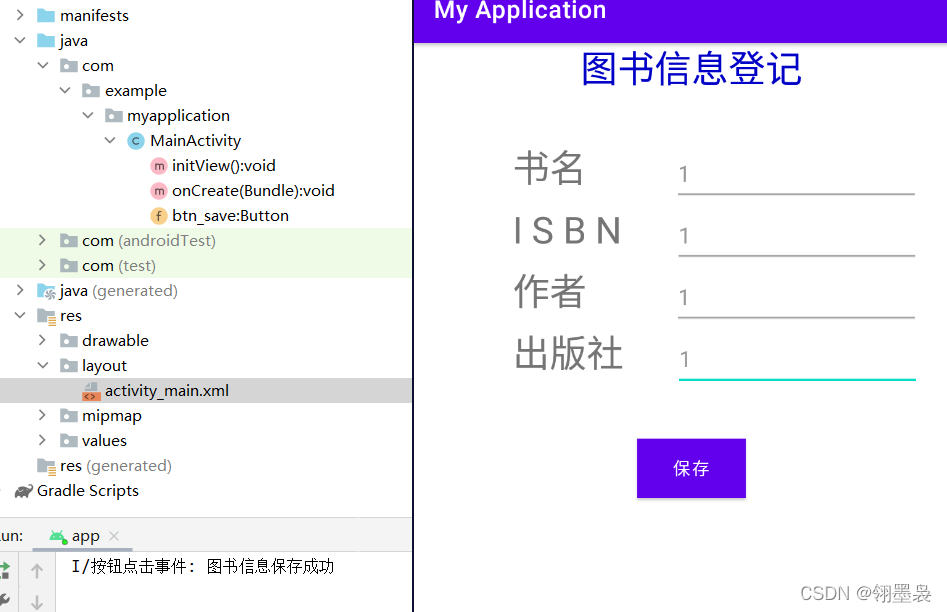Click the activity_main.xml layout file icon
The image size is (947, 612).
[90, 390]
